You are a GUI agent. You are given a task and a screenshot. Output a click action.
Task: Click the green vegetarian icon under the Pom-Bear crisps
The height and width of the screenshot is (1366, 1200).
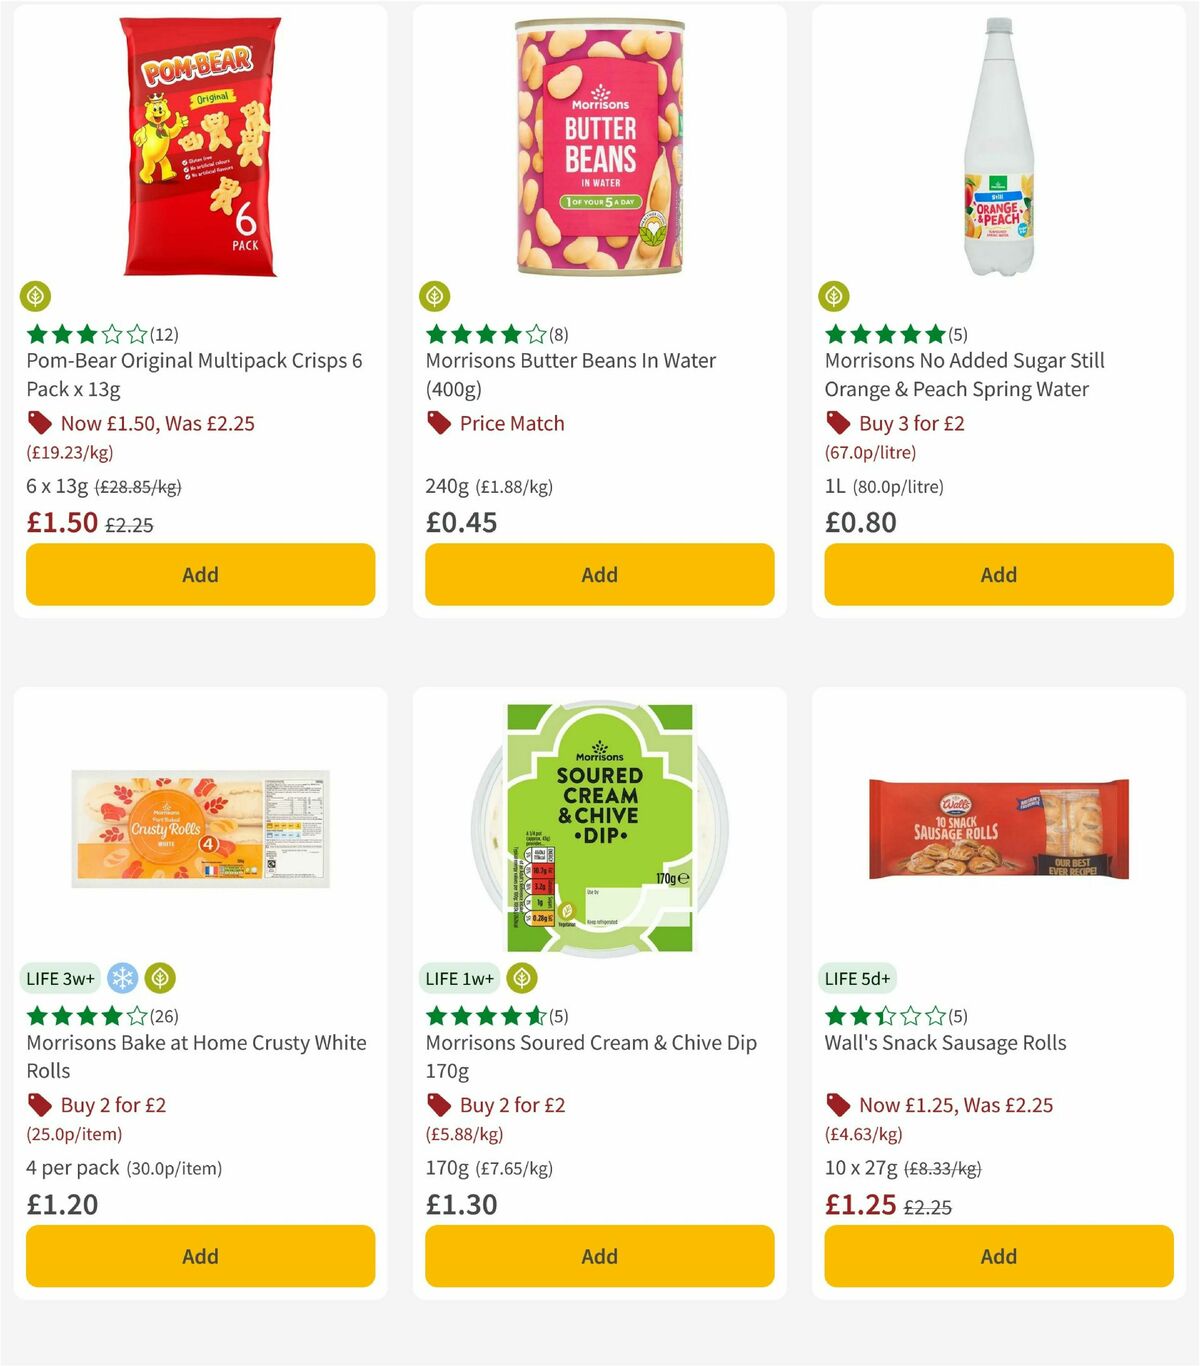pos(36,296)
